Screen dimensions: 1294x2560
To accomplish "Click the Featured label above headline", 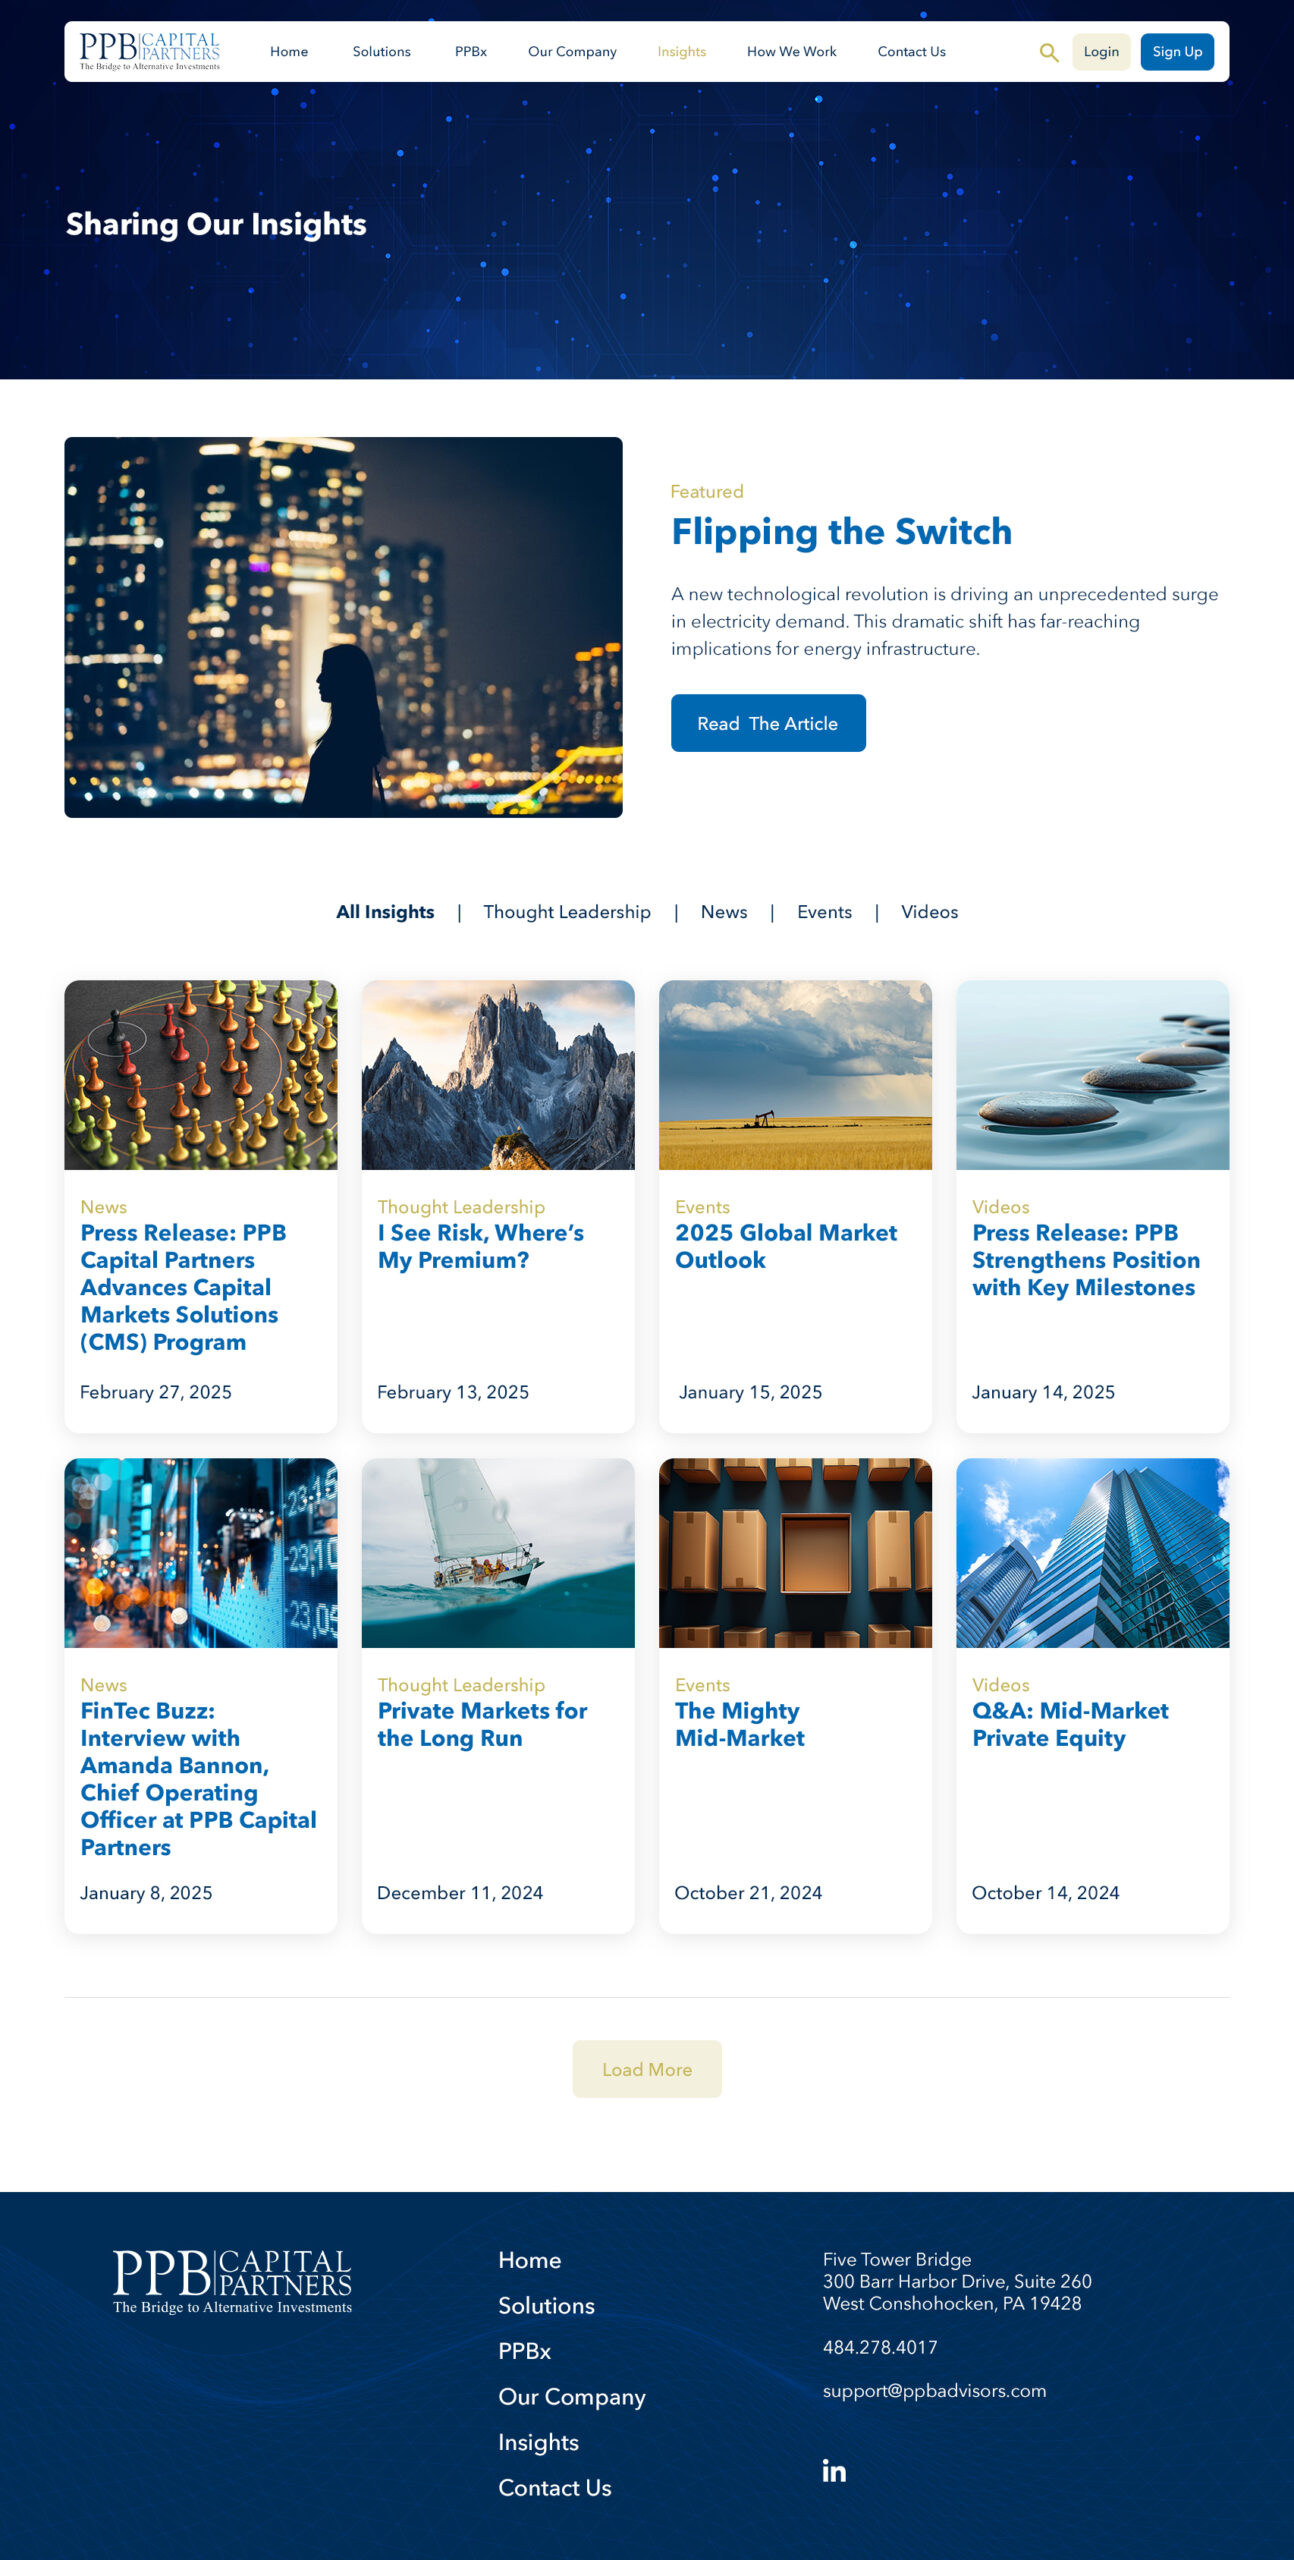I will [x=707, y=492].
